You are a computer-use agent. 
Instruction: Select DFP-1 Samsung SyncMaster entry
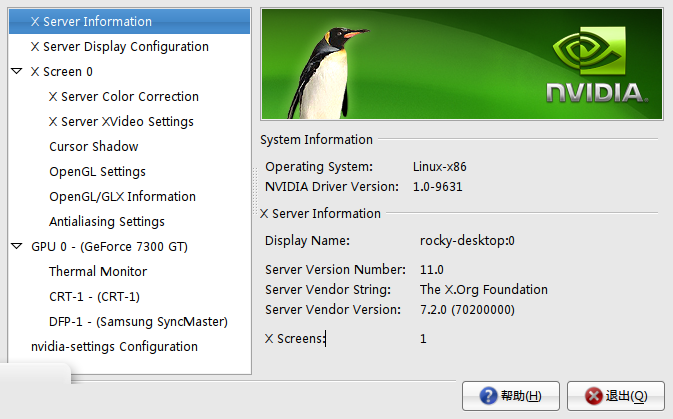point(138,322)
